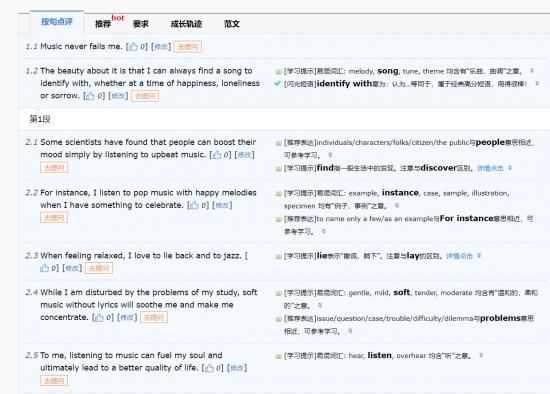The width and height of the screenshot is (550, 394).
Task: Click book icon beside people synonyms tip
Action: click(x=279, y=143)
